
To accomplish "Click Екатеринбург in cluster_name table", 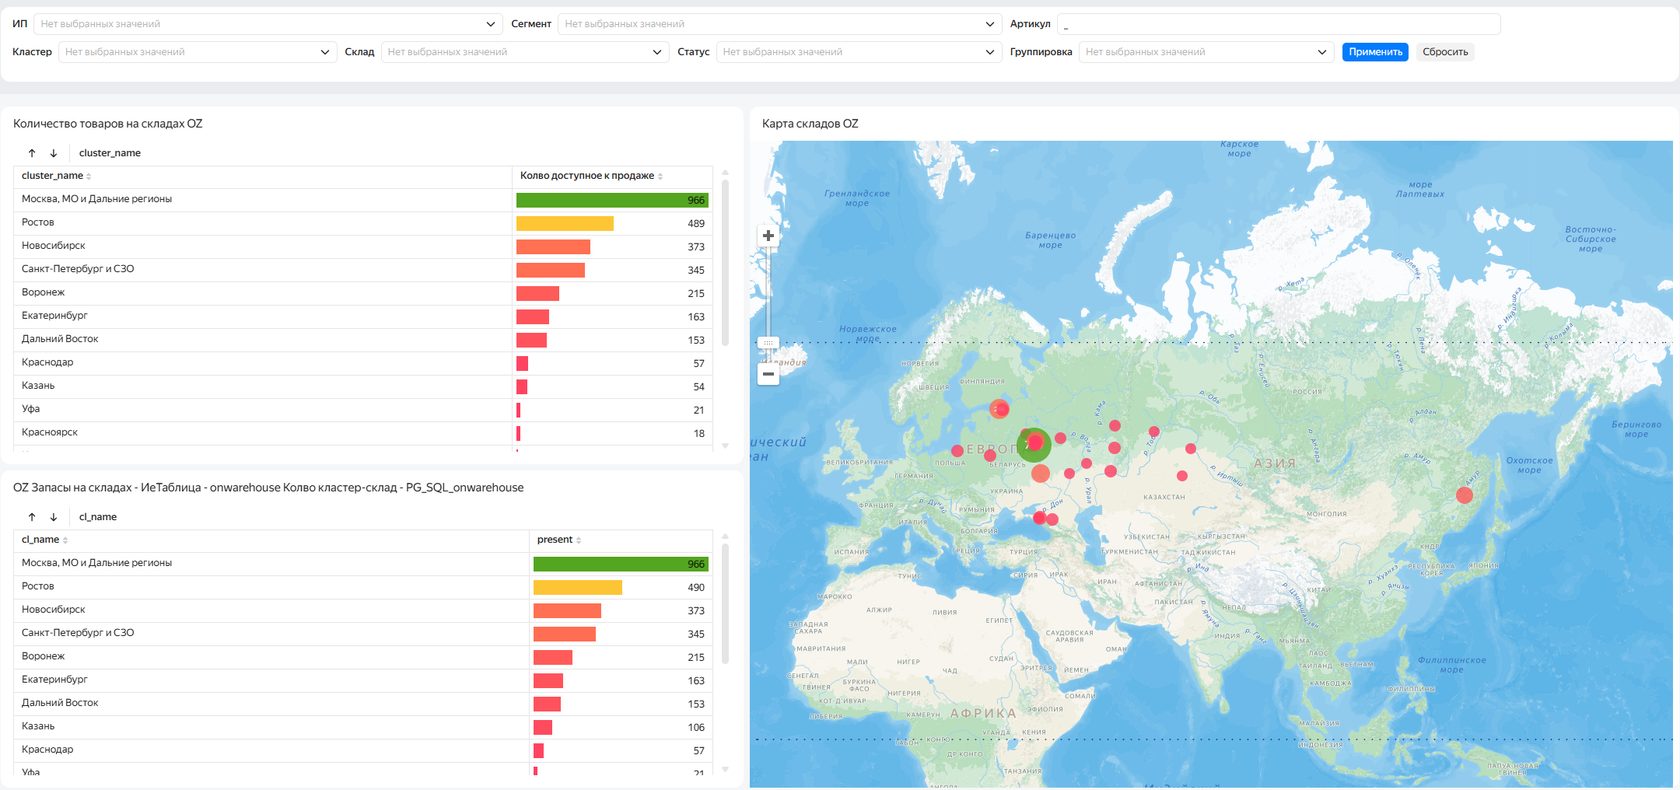I will (55, 316).
